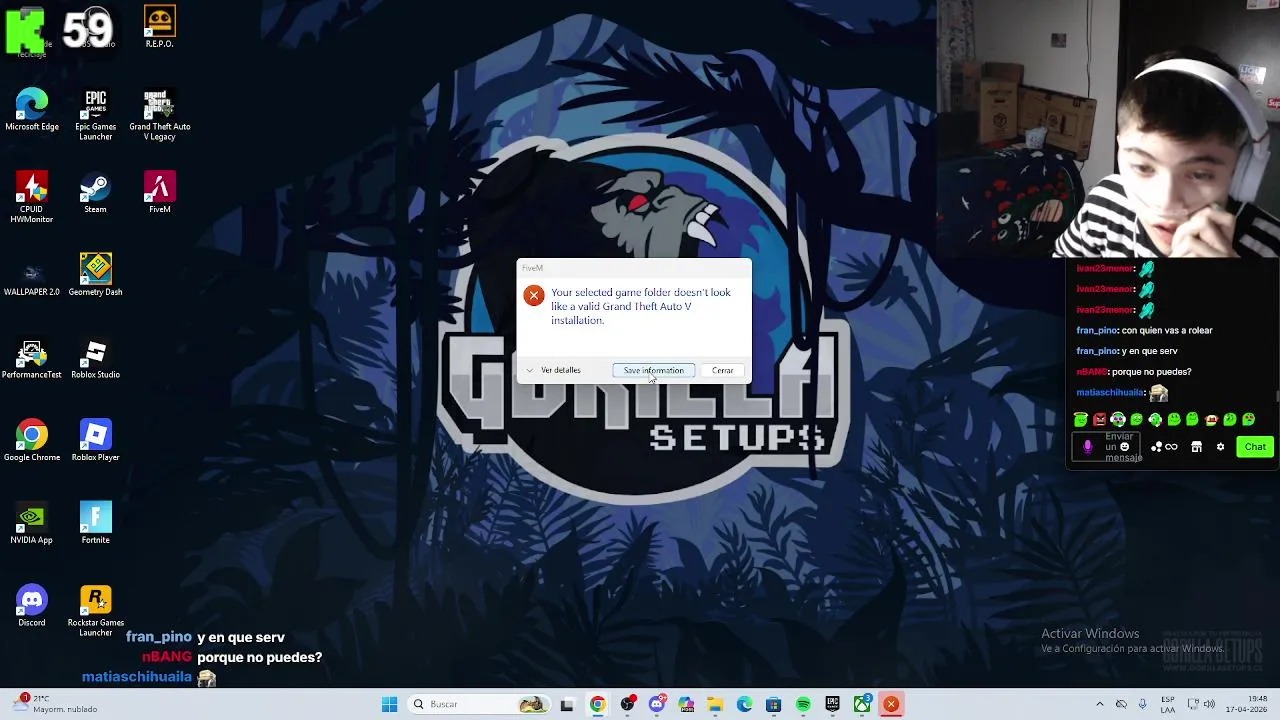This screenshot has height=720, width=1280.
Task: Click the green Chat send button
Action: (x=1255, y=447)
